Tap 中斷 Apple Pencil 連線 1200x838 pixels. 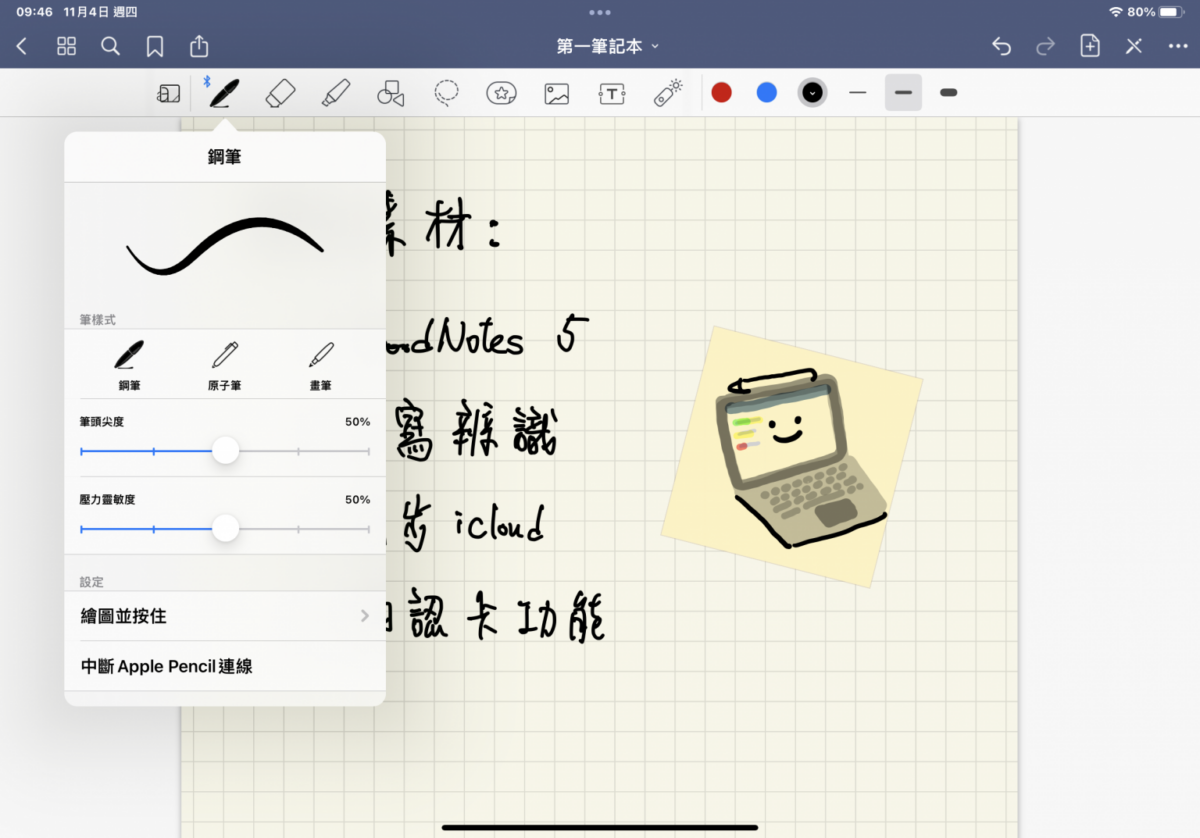pyautogui.click(x=225, y=666)
